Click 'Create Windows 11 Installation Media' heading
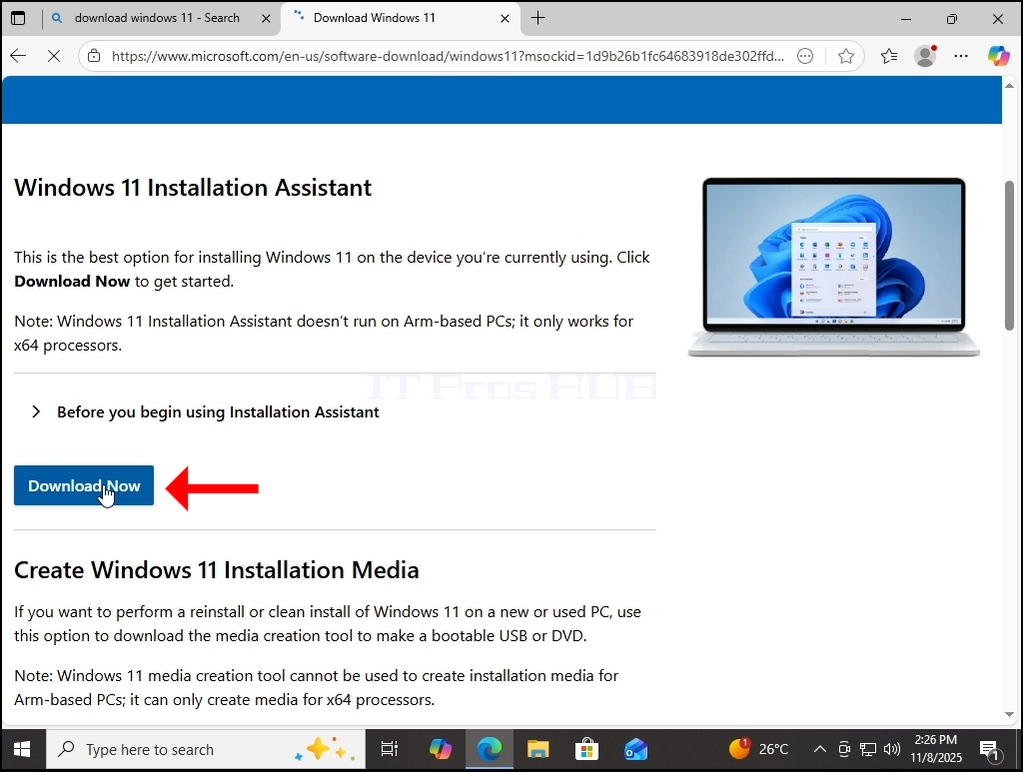The width and height of the screenshot is (1023, 772). click(217, 570)
